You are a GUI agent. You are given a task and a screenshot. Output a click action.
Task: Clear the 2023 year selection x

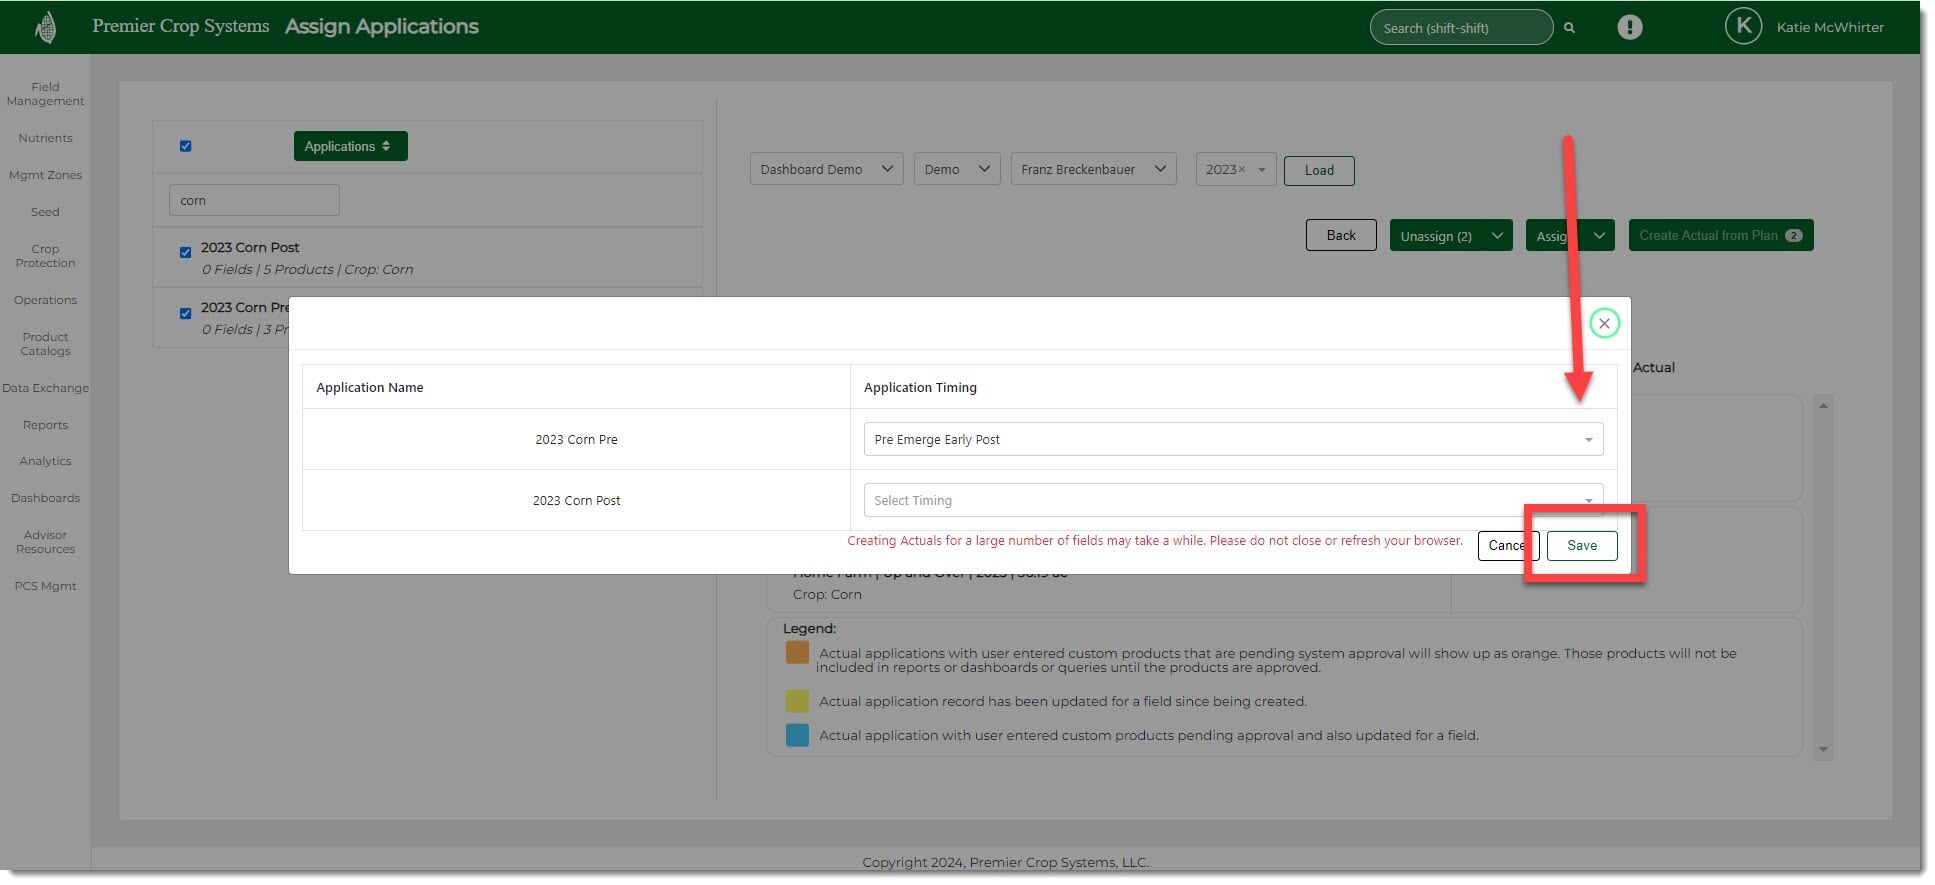click(1242, 170)
